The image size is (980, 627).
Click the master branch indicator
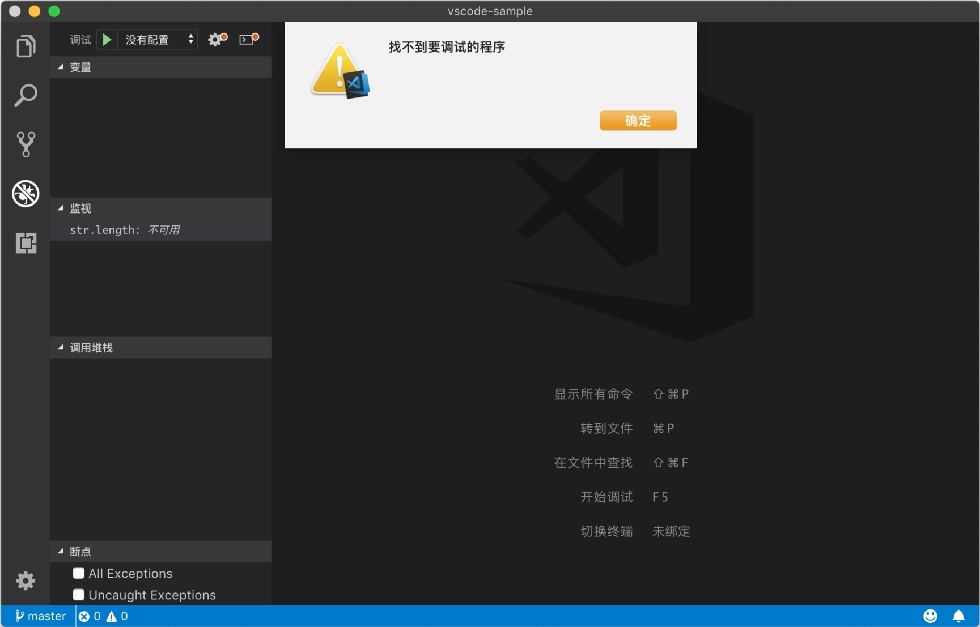tap(41, 616)
